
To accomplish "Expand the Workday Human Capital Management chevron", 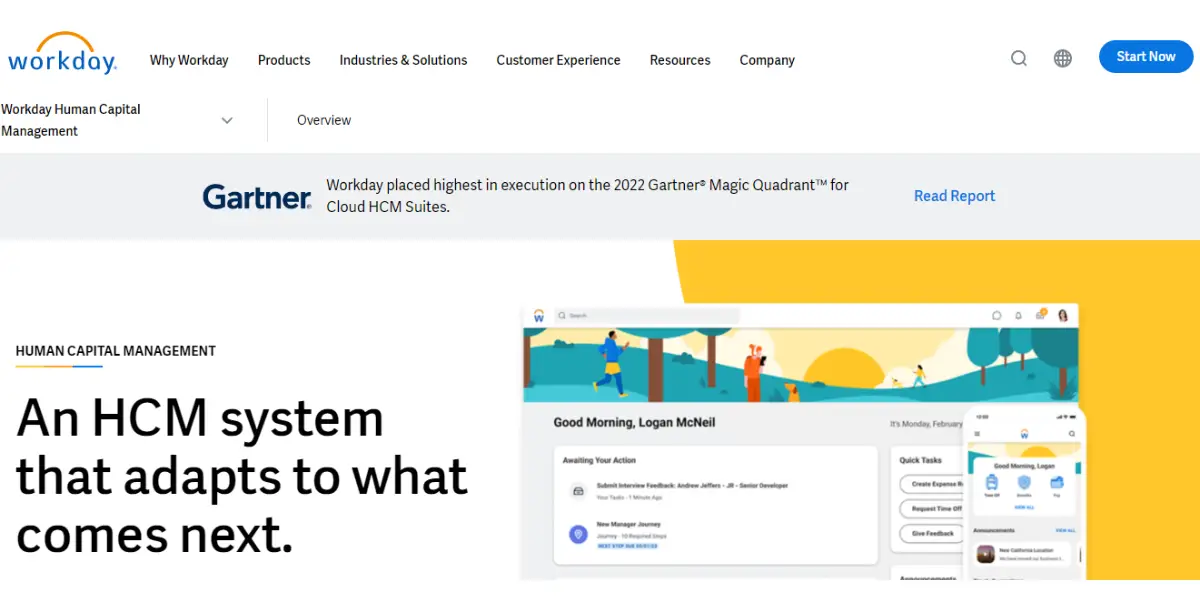I will click(227, 120).
